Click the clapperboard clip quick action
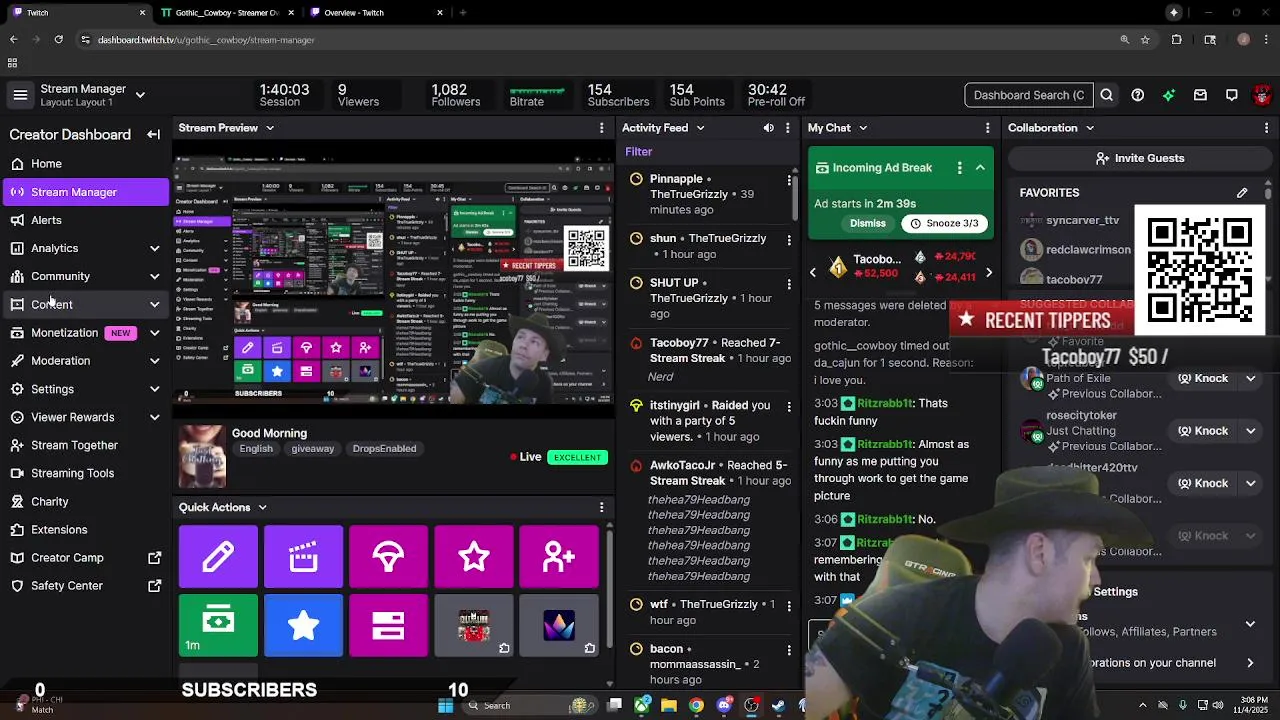1280x720 pixels. click(x=303, y=556)
